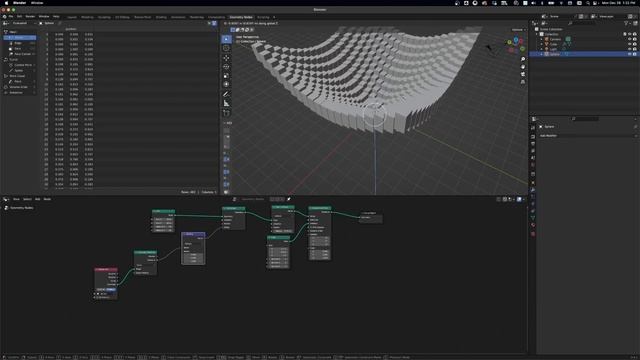Select the Face Corner domain in spreadsheet

(22, 54)
